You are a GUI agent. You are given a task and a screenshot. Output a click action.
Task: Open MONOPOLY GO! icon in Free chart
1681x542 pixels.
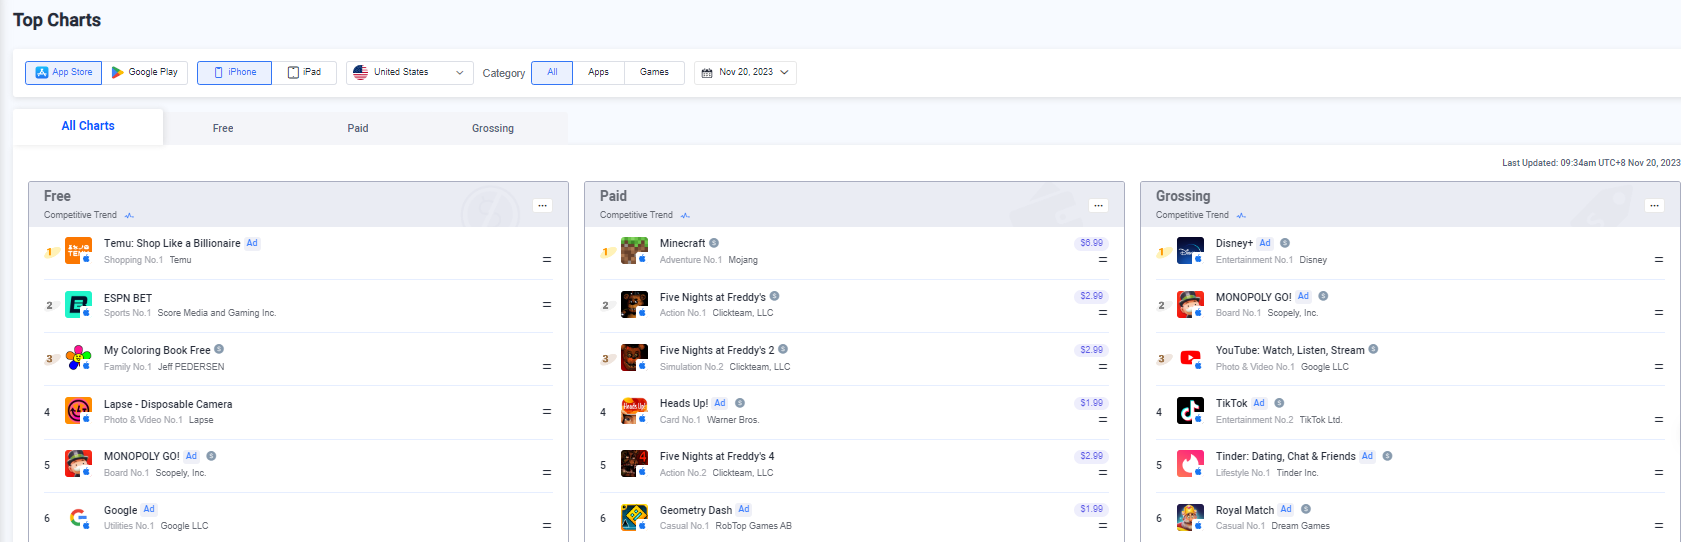pyautogui.click(x=78, y=463)
